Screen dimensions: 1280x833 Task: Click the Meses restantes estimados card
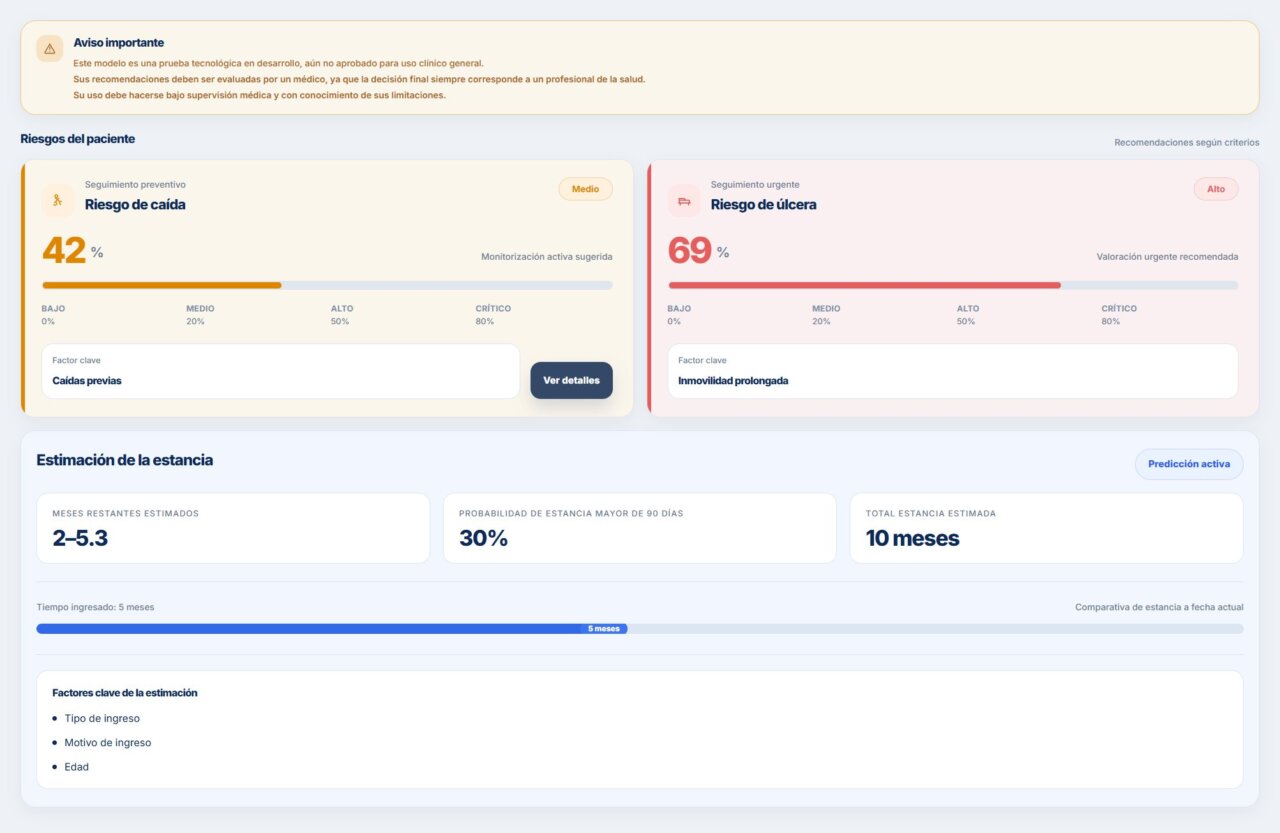[233, 528]
